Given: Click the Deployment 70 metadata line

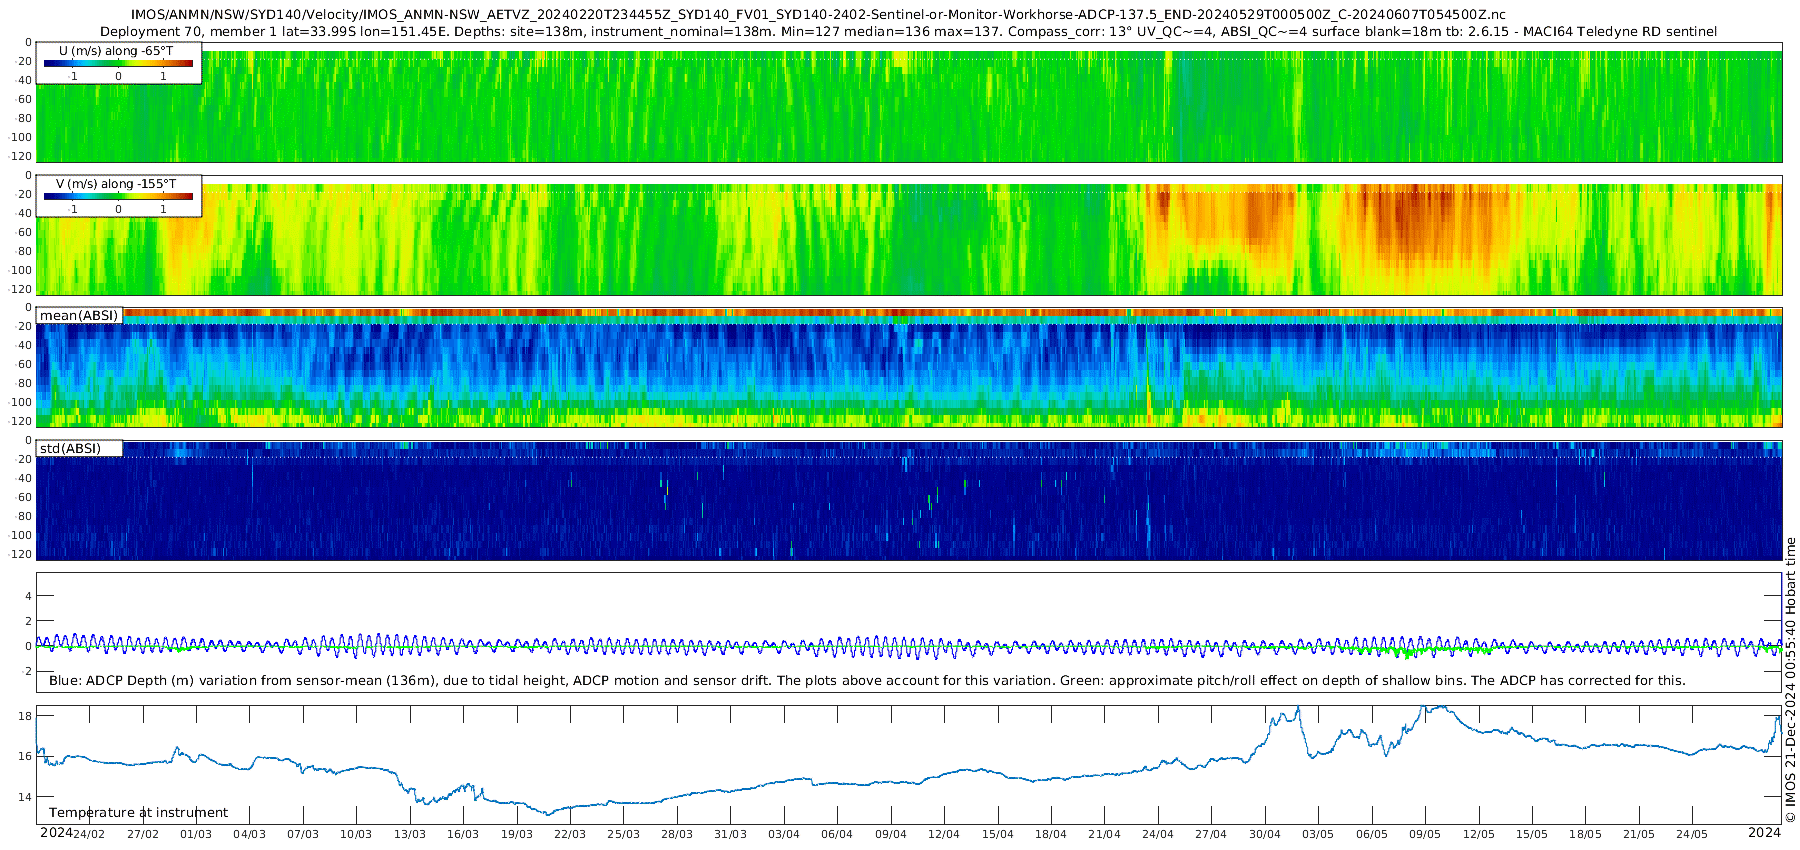Looking at the screenshot, I should coord(908,32).
